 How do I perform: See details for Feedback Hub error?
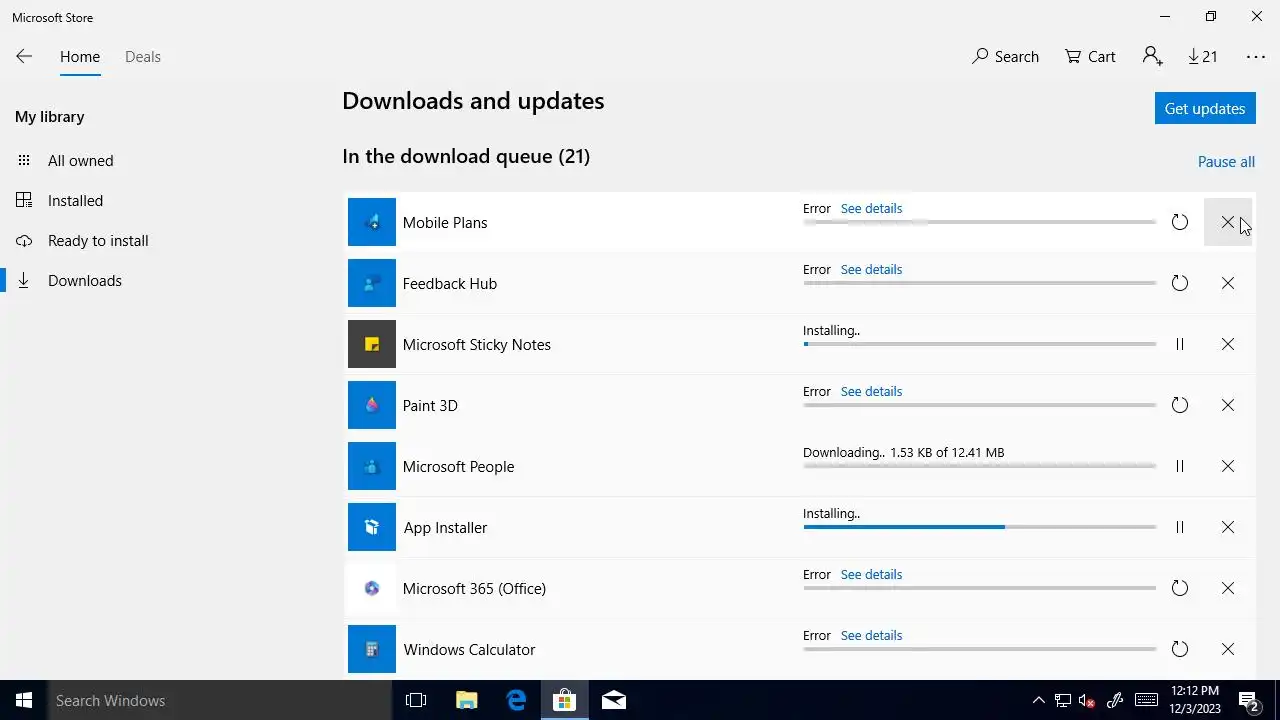coord(871,270)
